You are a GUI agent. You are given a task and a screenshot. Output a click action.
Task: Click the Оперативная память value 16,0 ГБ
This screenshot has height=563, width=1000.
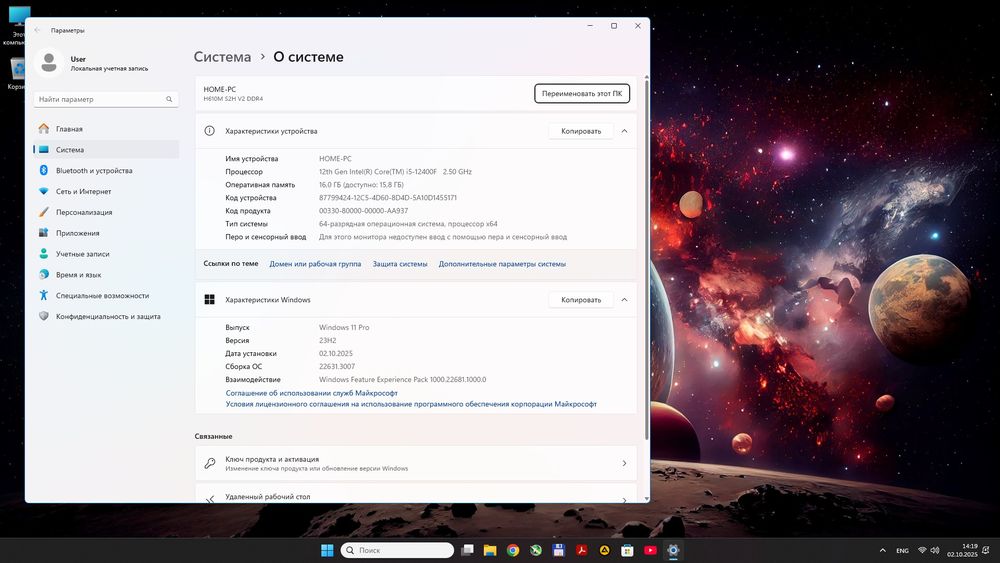pos(361,185)
